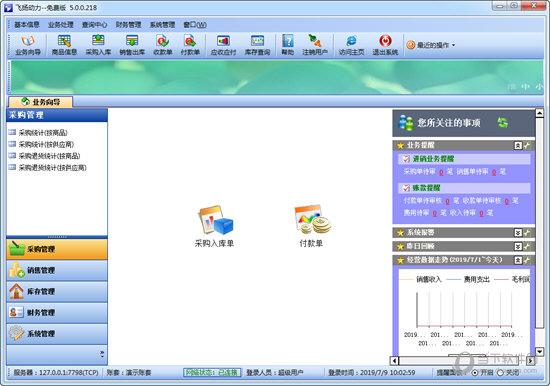The height and width of the screenshot is (386, 550).
Task: Click the 收款单 toolbar icon
Action: [162, 45]
